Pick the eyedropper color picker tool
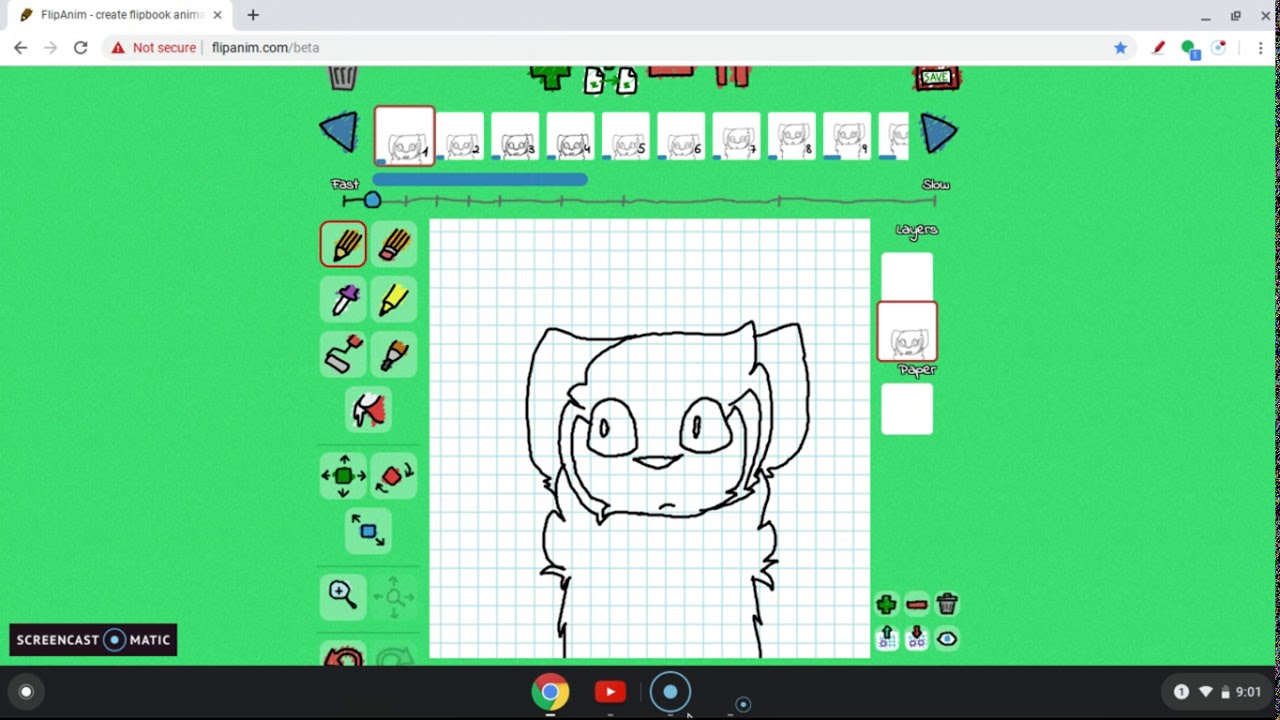The image size is (1280, 720). pos(343,299)
